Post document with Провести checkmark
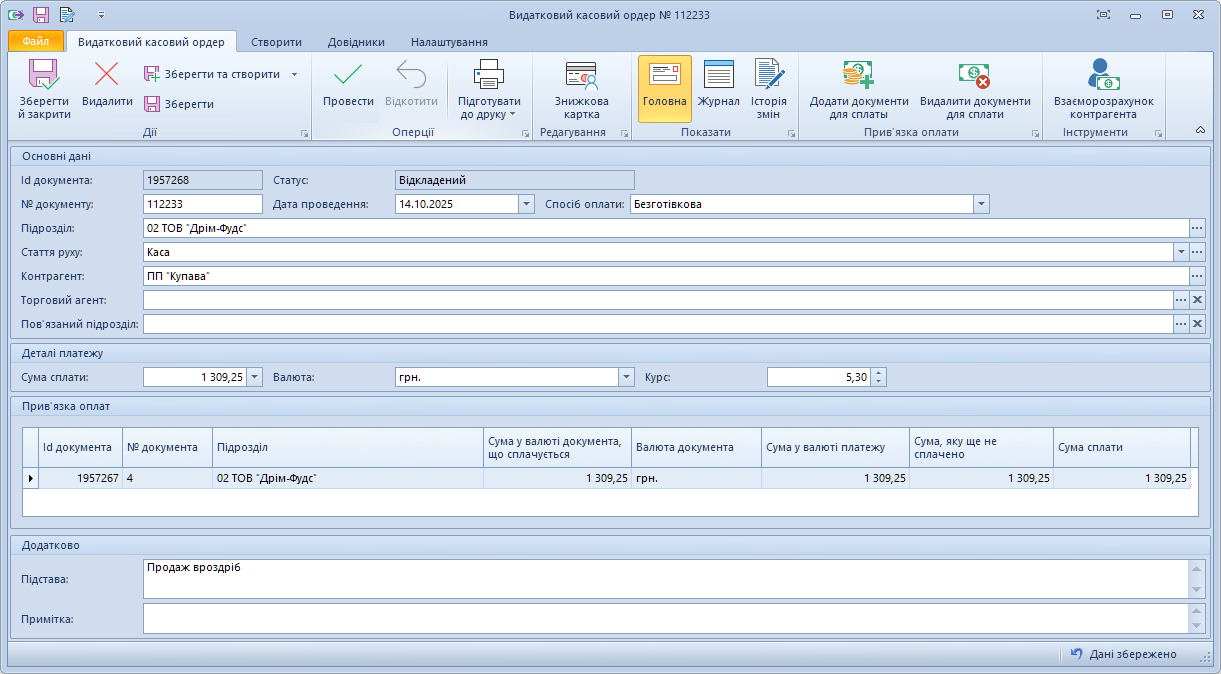This screenshot has height=674, width=1221. tap(348, 76)
